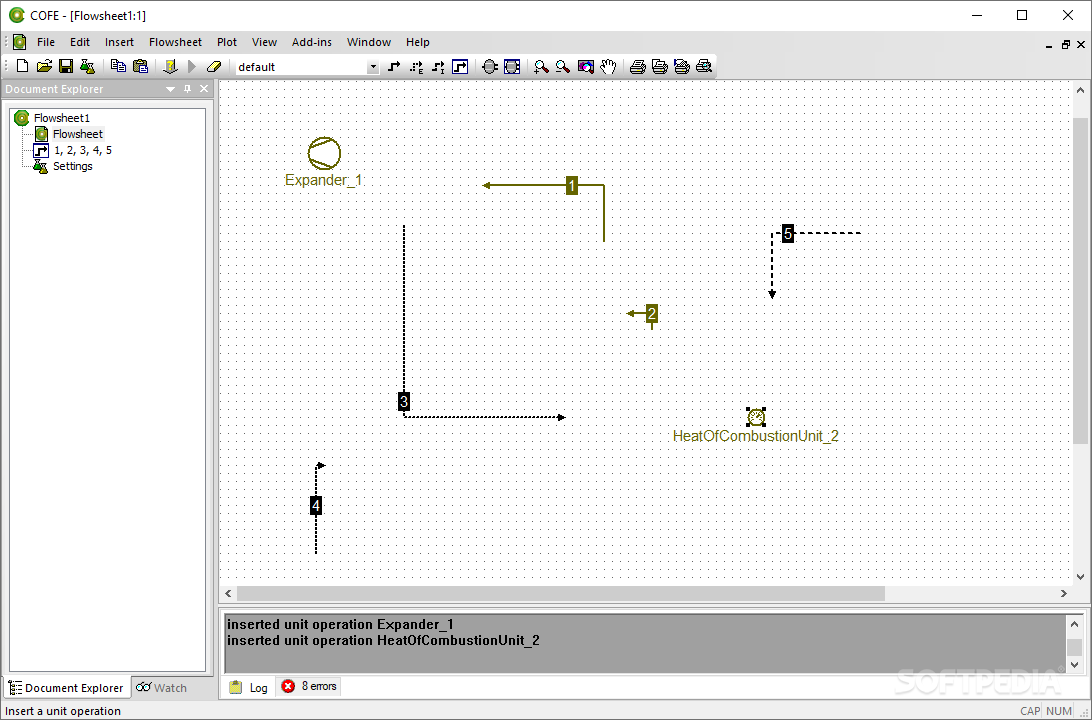Click the canvas scroll right arrow
Image resolution: width=1092 pixels, height=720 pixels.
1063,593
